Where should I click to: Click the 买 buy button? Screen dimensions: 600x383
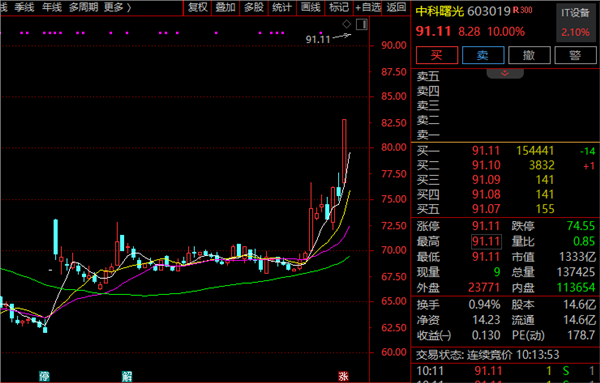click(437, 55)
